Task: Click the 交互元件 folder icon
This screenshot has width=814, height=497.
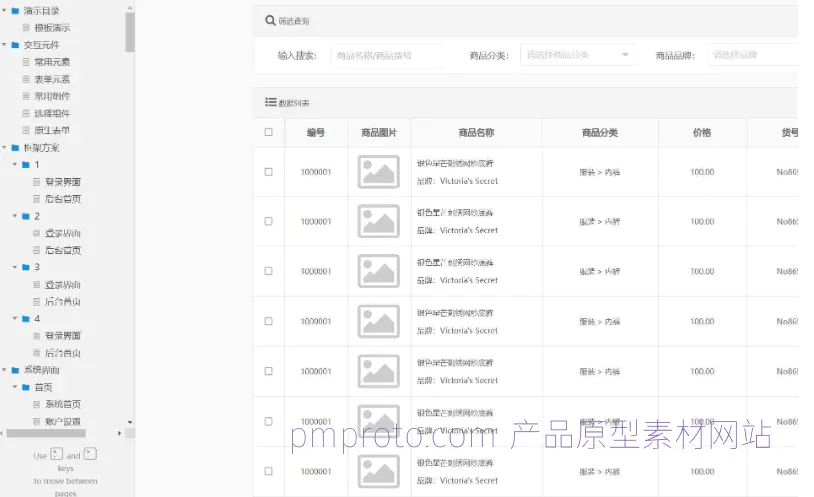Action: pyautogui.click(x=15, y=45)
